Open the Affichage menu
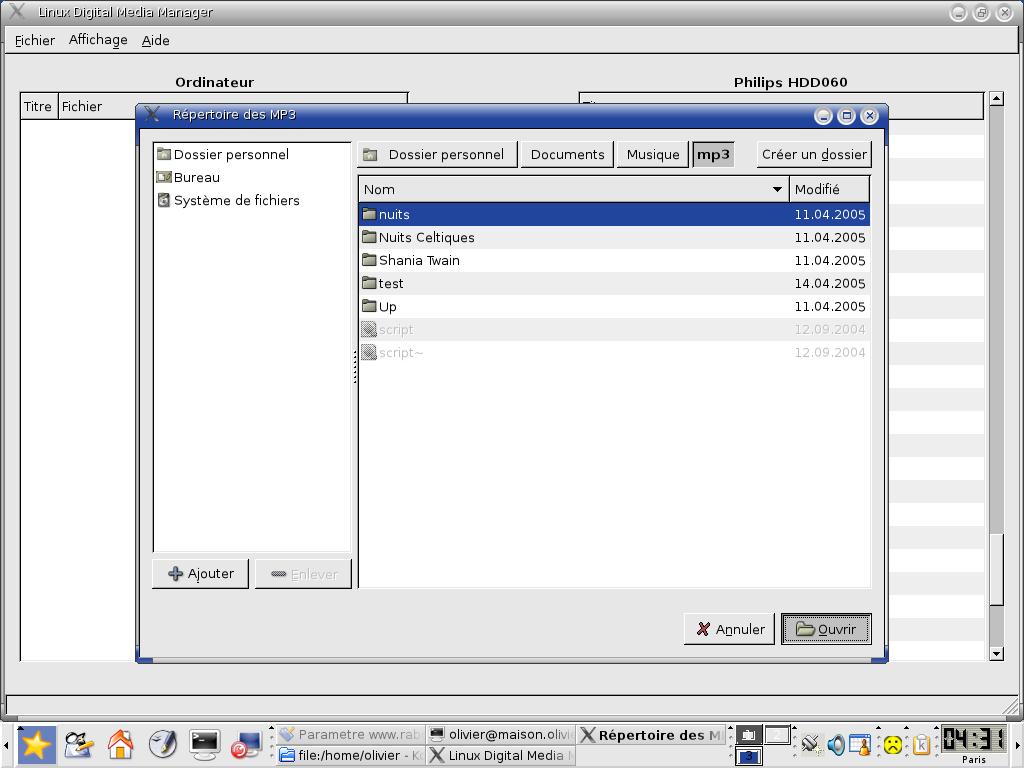 point(98,40)
